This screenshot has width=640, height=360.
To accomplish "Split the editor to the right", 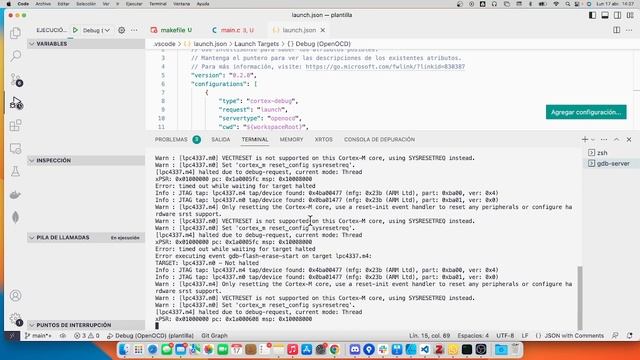I will [x=616, y=30].
